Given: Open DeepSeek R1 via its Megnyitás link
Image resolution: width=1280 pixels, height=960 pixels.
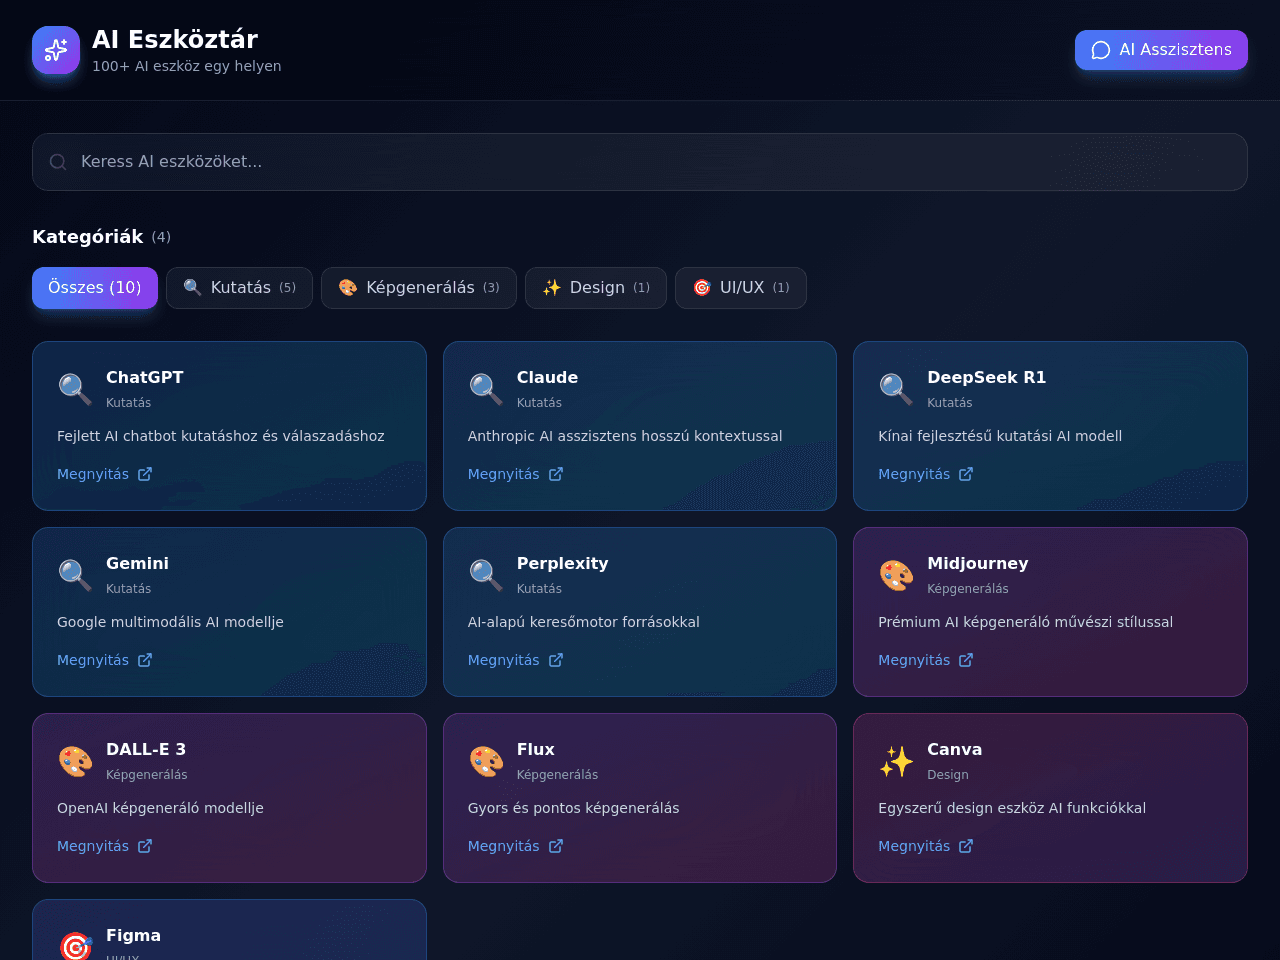Looking at the screenshot, I should click(x=926, y=474).
